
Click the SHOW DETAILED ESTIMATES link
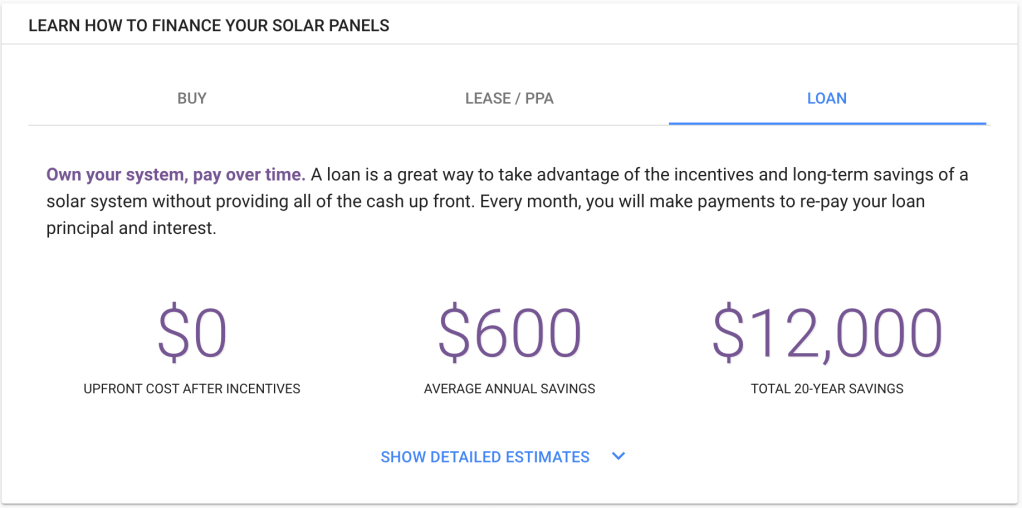[x=485, y=457]
